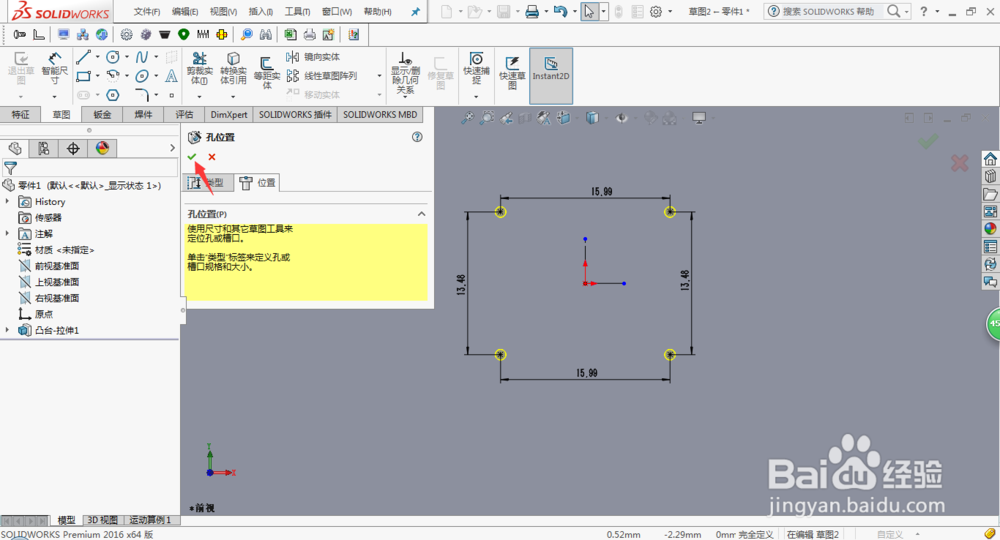Screen dimensions: 1000x540
Task: Expand the 凸台-拉伸1 feature node
Action: [8, 330]
